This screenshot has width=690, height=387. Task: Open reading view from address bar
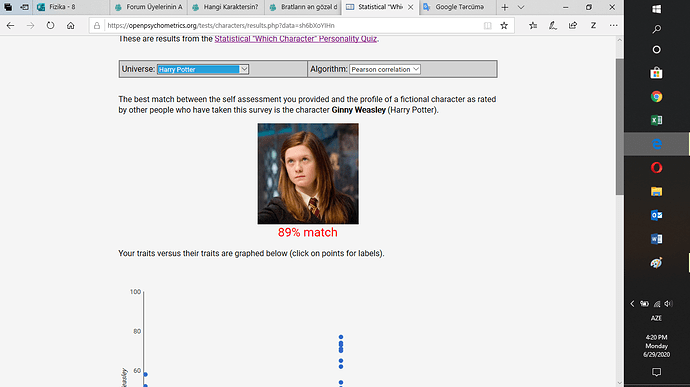(488, 26)
